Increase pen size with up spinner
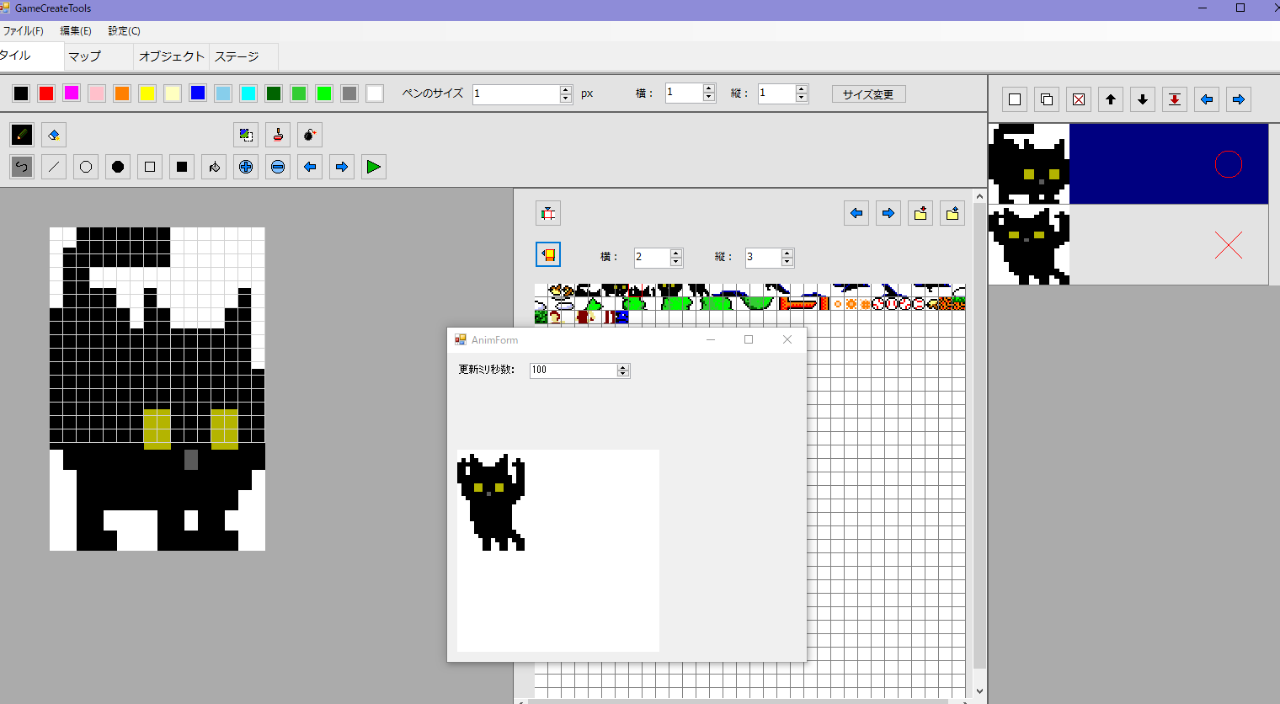The height and width of the screenshot is (704, 1280). pos(566,89)
